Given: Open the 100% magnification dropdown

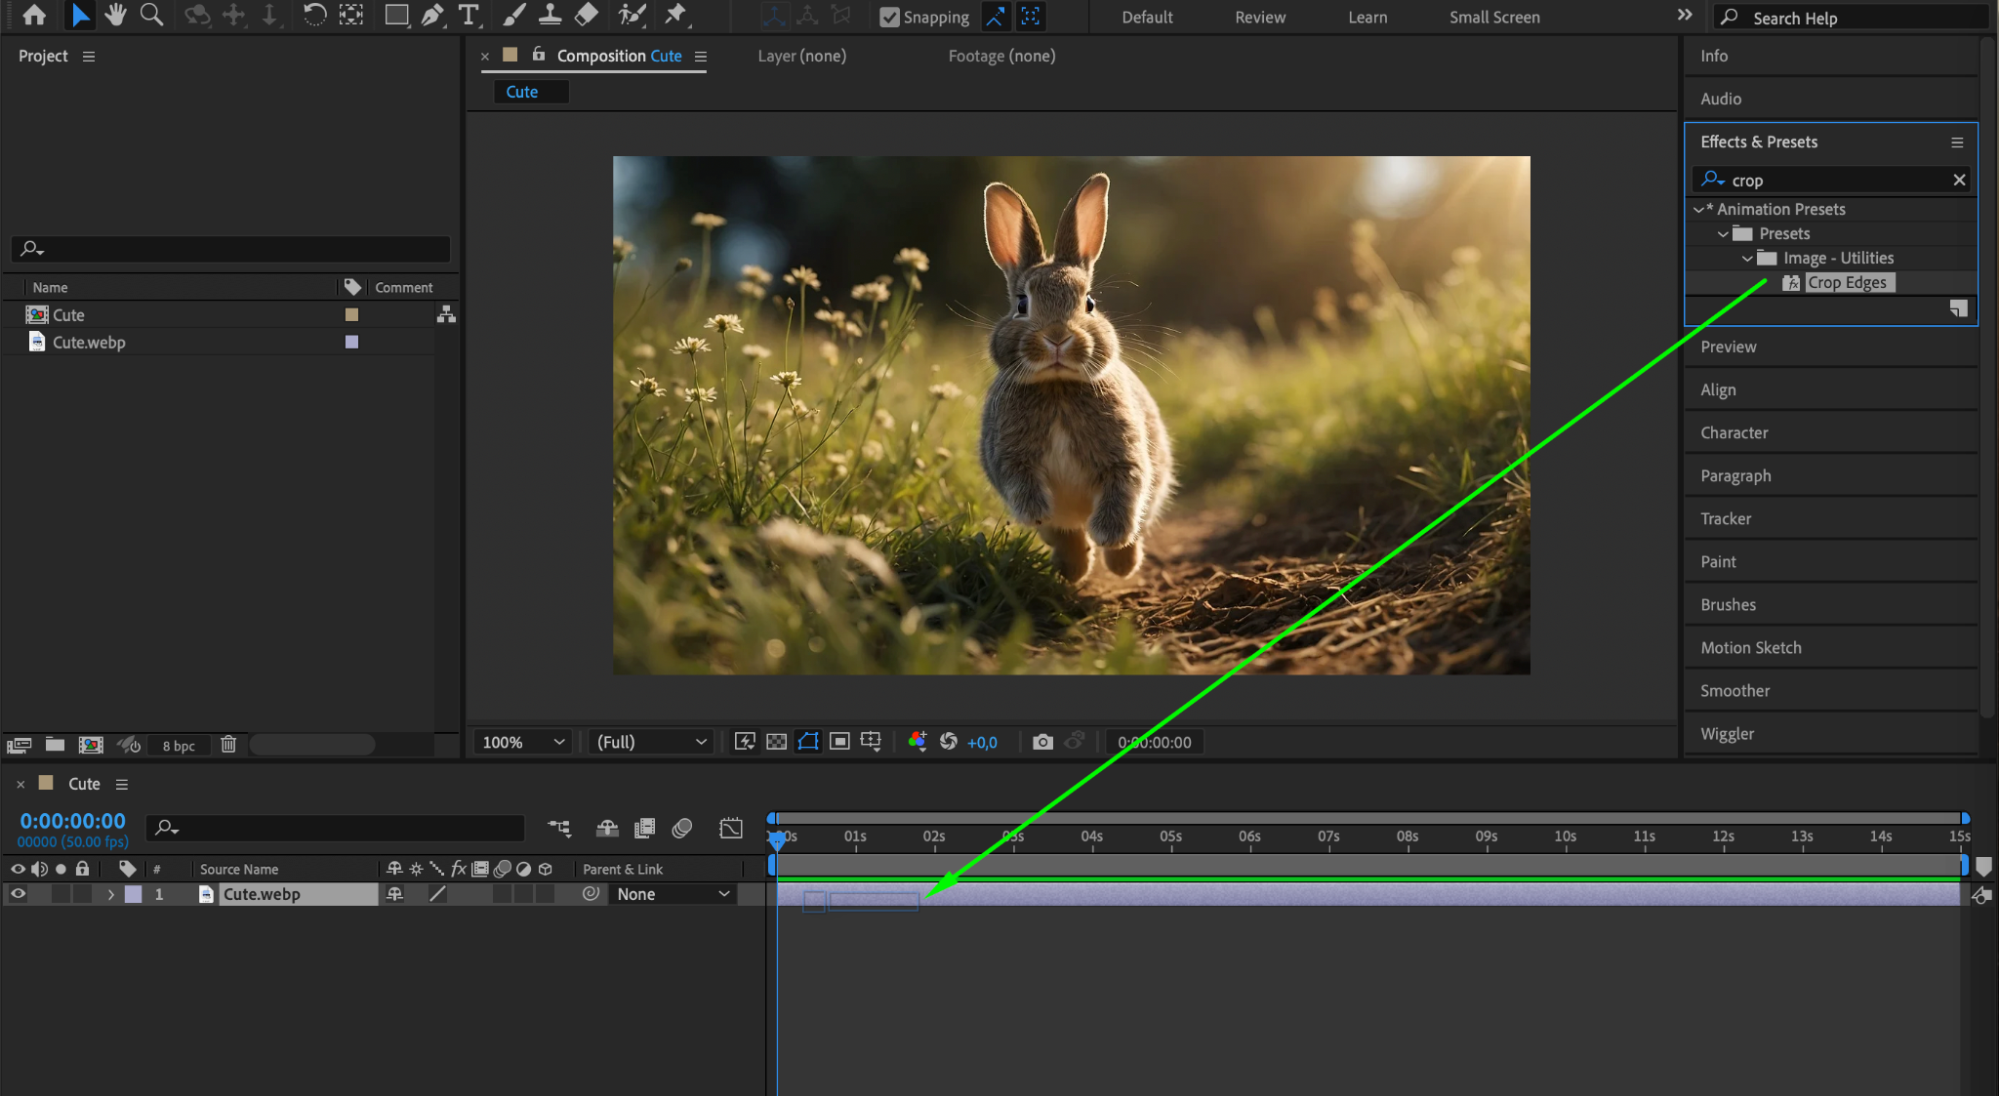Looking at the screenshot, I should [x=523, y=742].
